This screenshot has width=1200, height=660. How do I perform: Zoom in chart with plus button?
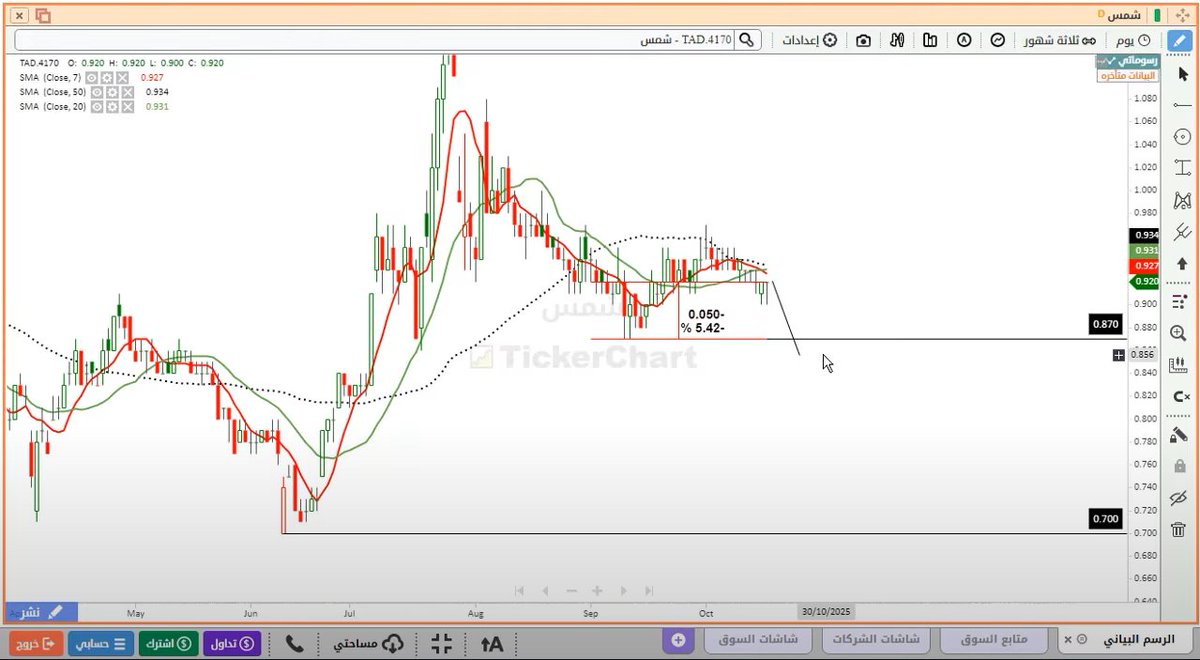597,591
